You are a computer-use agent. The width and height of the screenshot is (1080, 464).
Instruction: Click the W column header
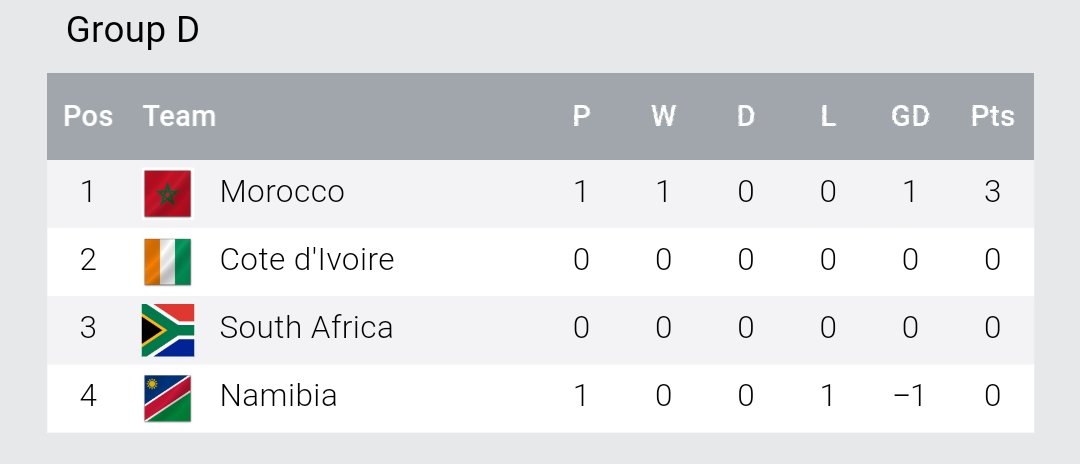663,117
